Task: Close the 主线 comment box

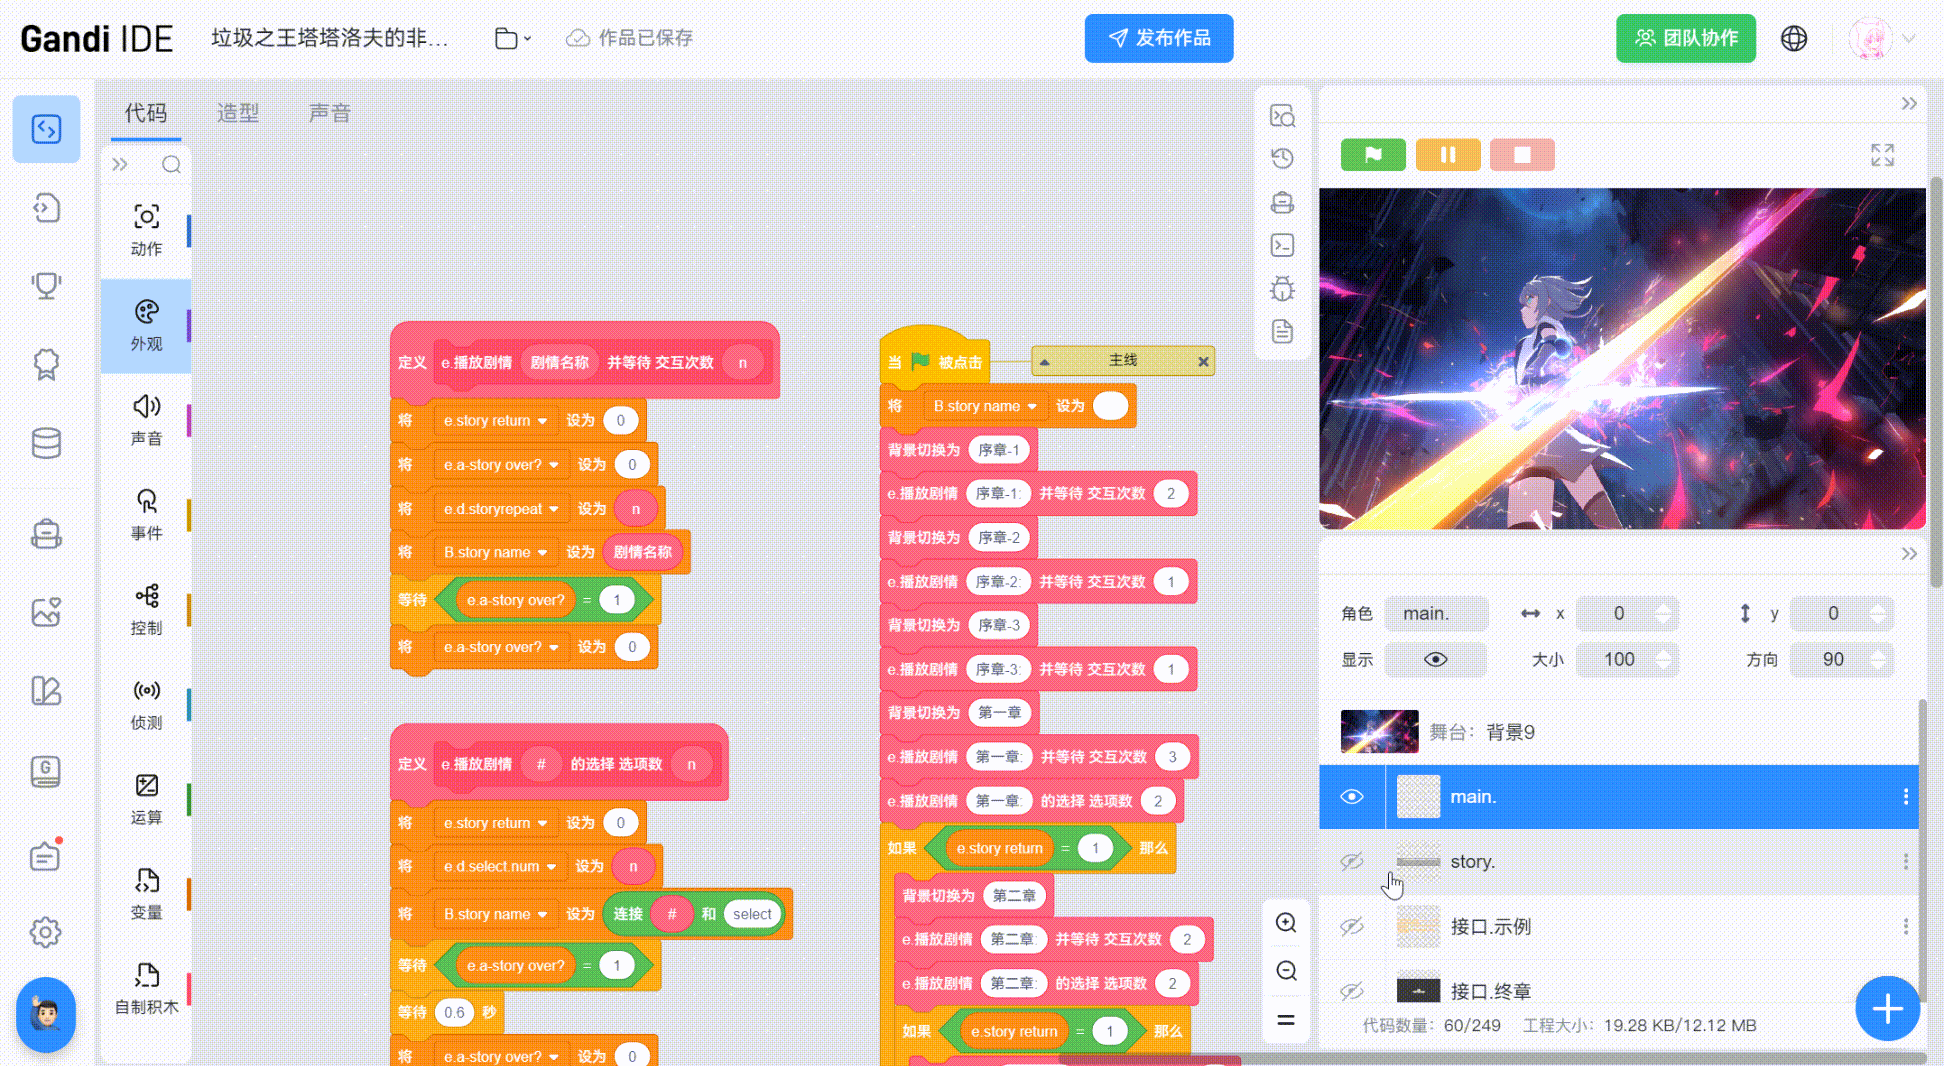Action: (x=1203, y=361)
